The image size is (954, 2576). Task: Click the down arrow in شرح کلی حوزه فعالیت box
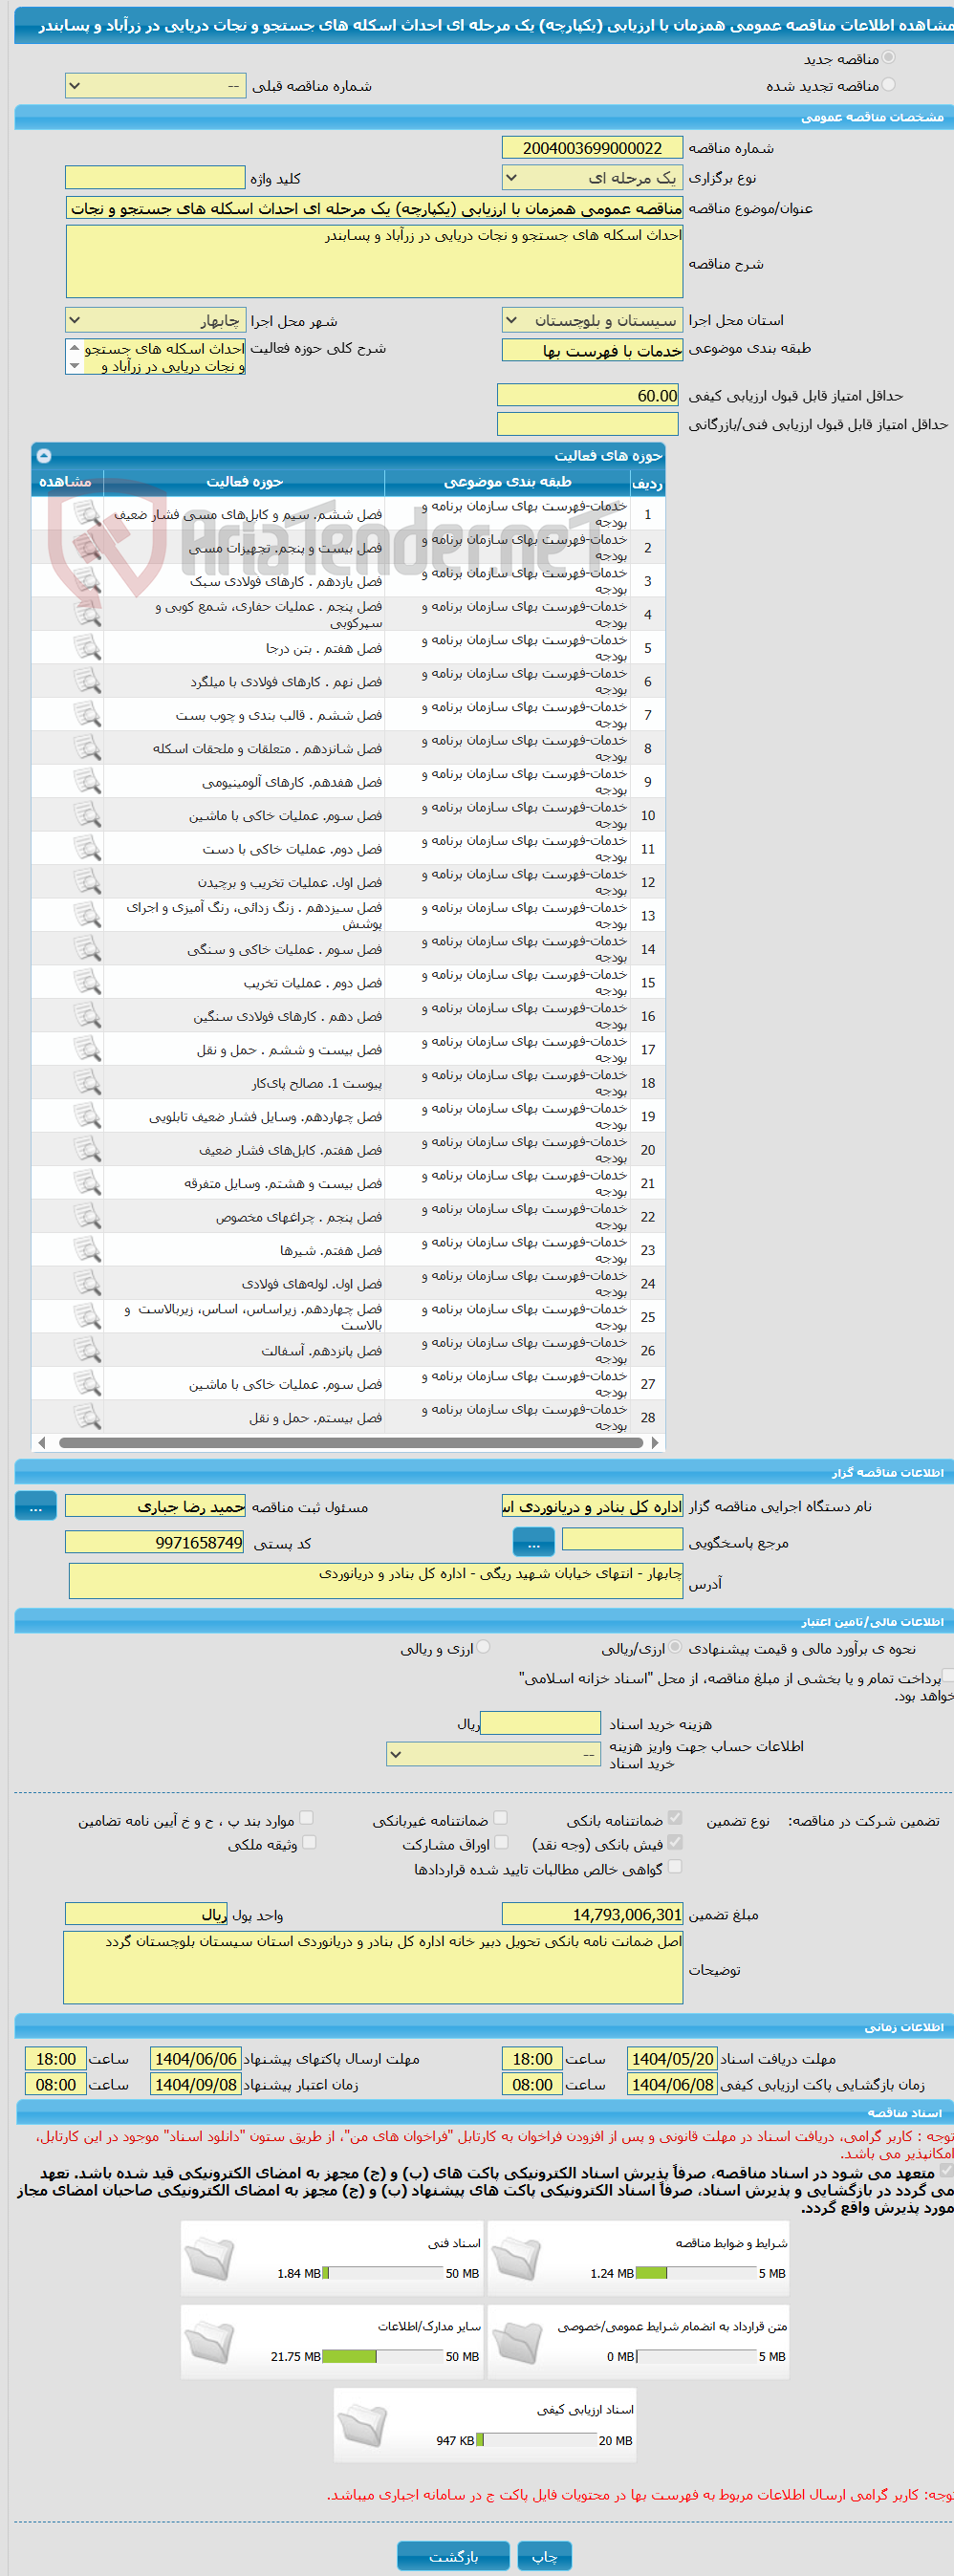click(x=74, y=366)
